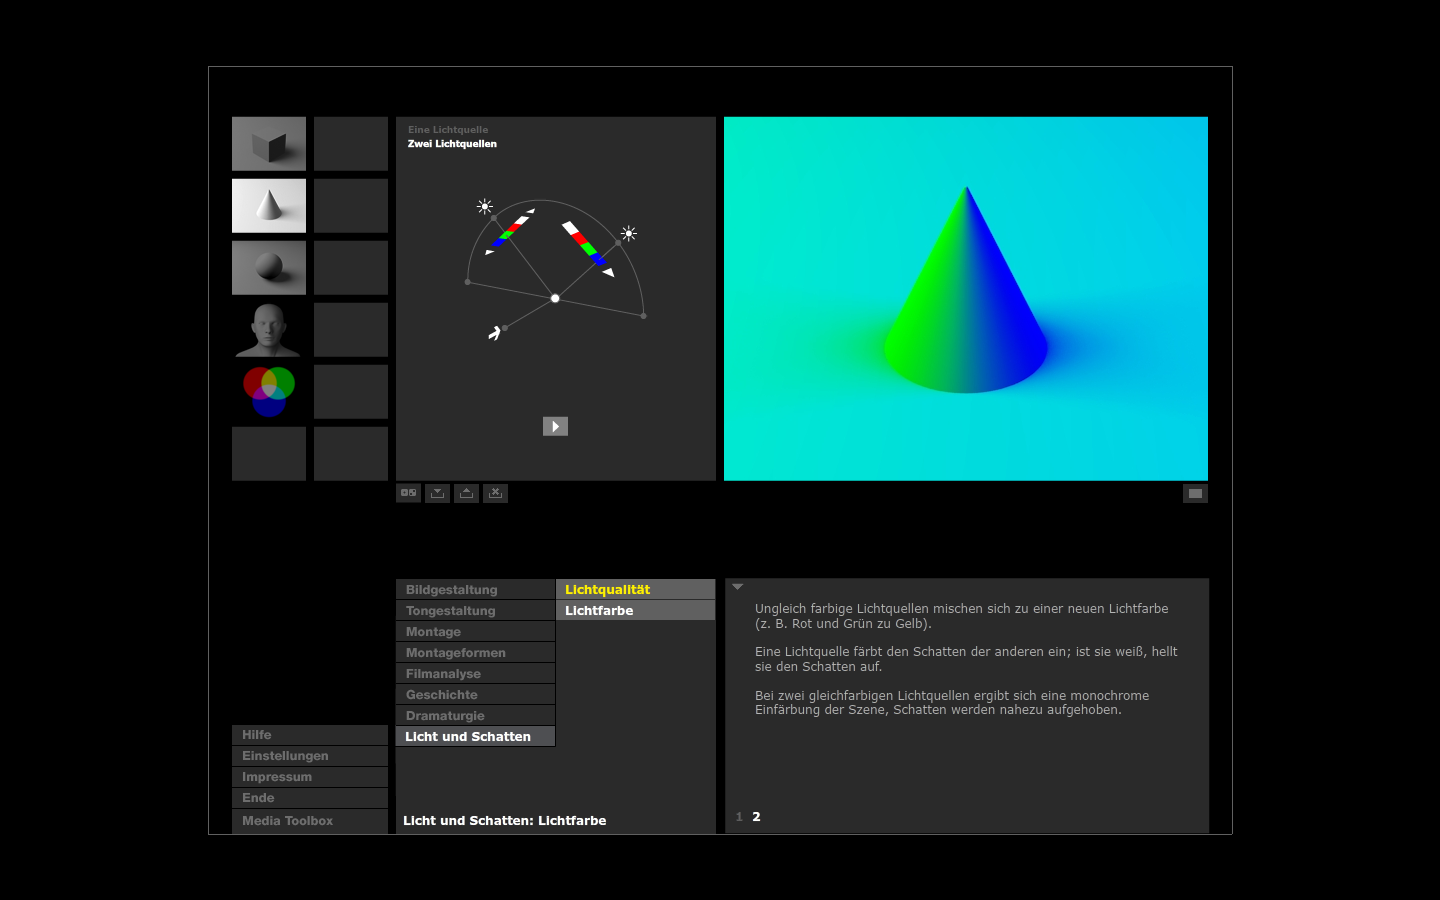The image size is (1440, 900).
Task: Select Zwei Lichtquellen option
Action: pyautogui.click(x=452, y=144)
